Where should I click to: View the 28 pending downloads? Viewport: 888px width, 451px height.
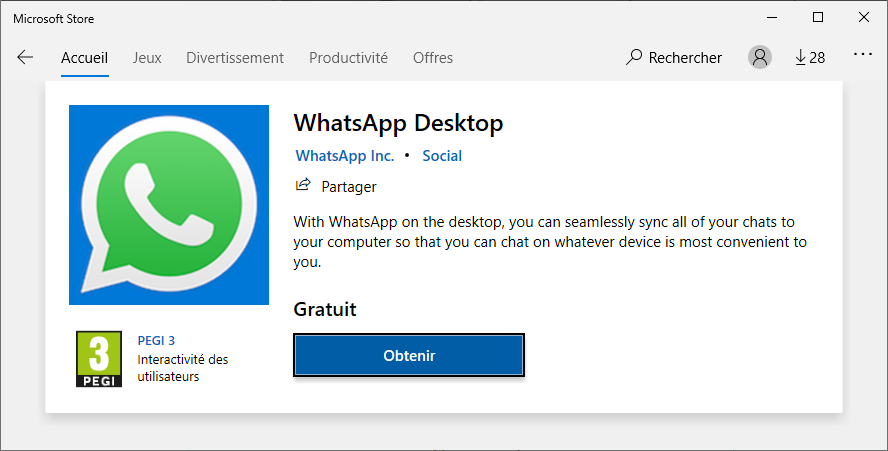coord(810,57)
